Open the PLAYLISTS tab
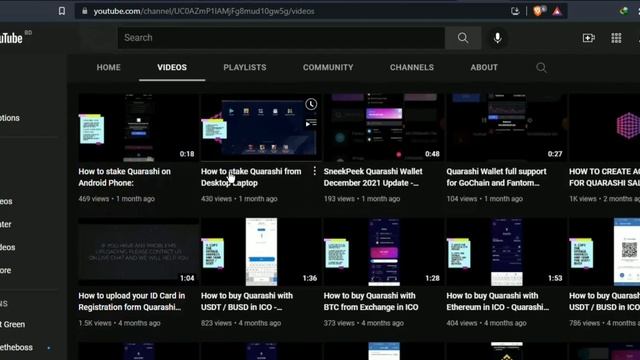The width and height of the screenshot is (640, 360). (x=244, y=67)
